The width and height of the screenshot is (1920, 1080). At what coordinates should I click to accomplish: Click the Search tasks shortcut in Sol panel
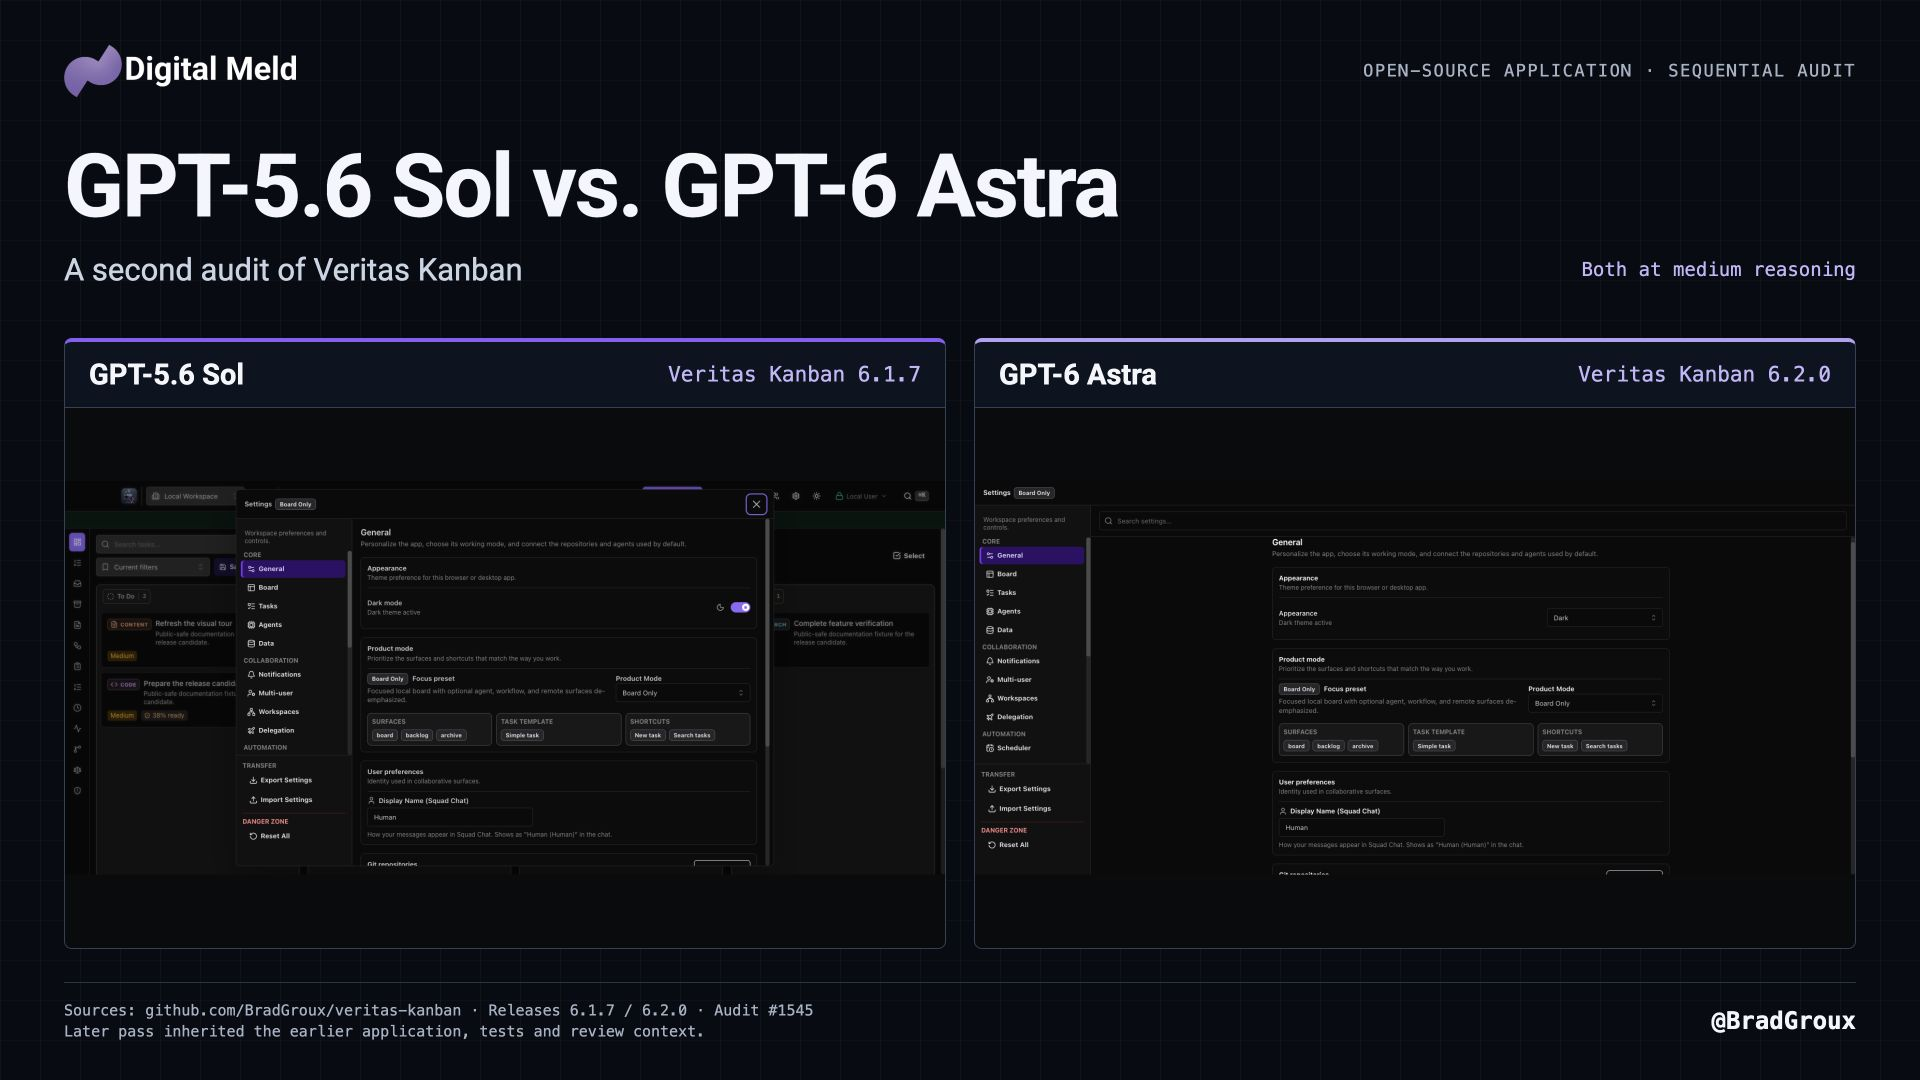pyautogui.click(x=692, y=735)
